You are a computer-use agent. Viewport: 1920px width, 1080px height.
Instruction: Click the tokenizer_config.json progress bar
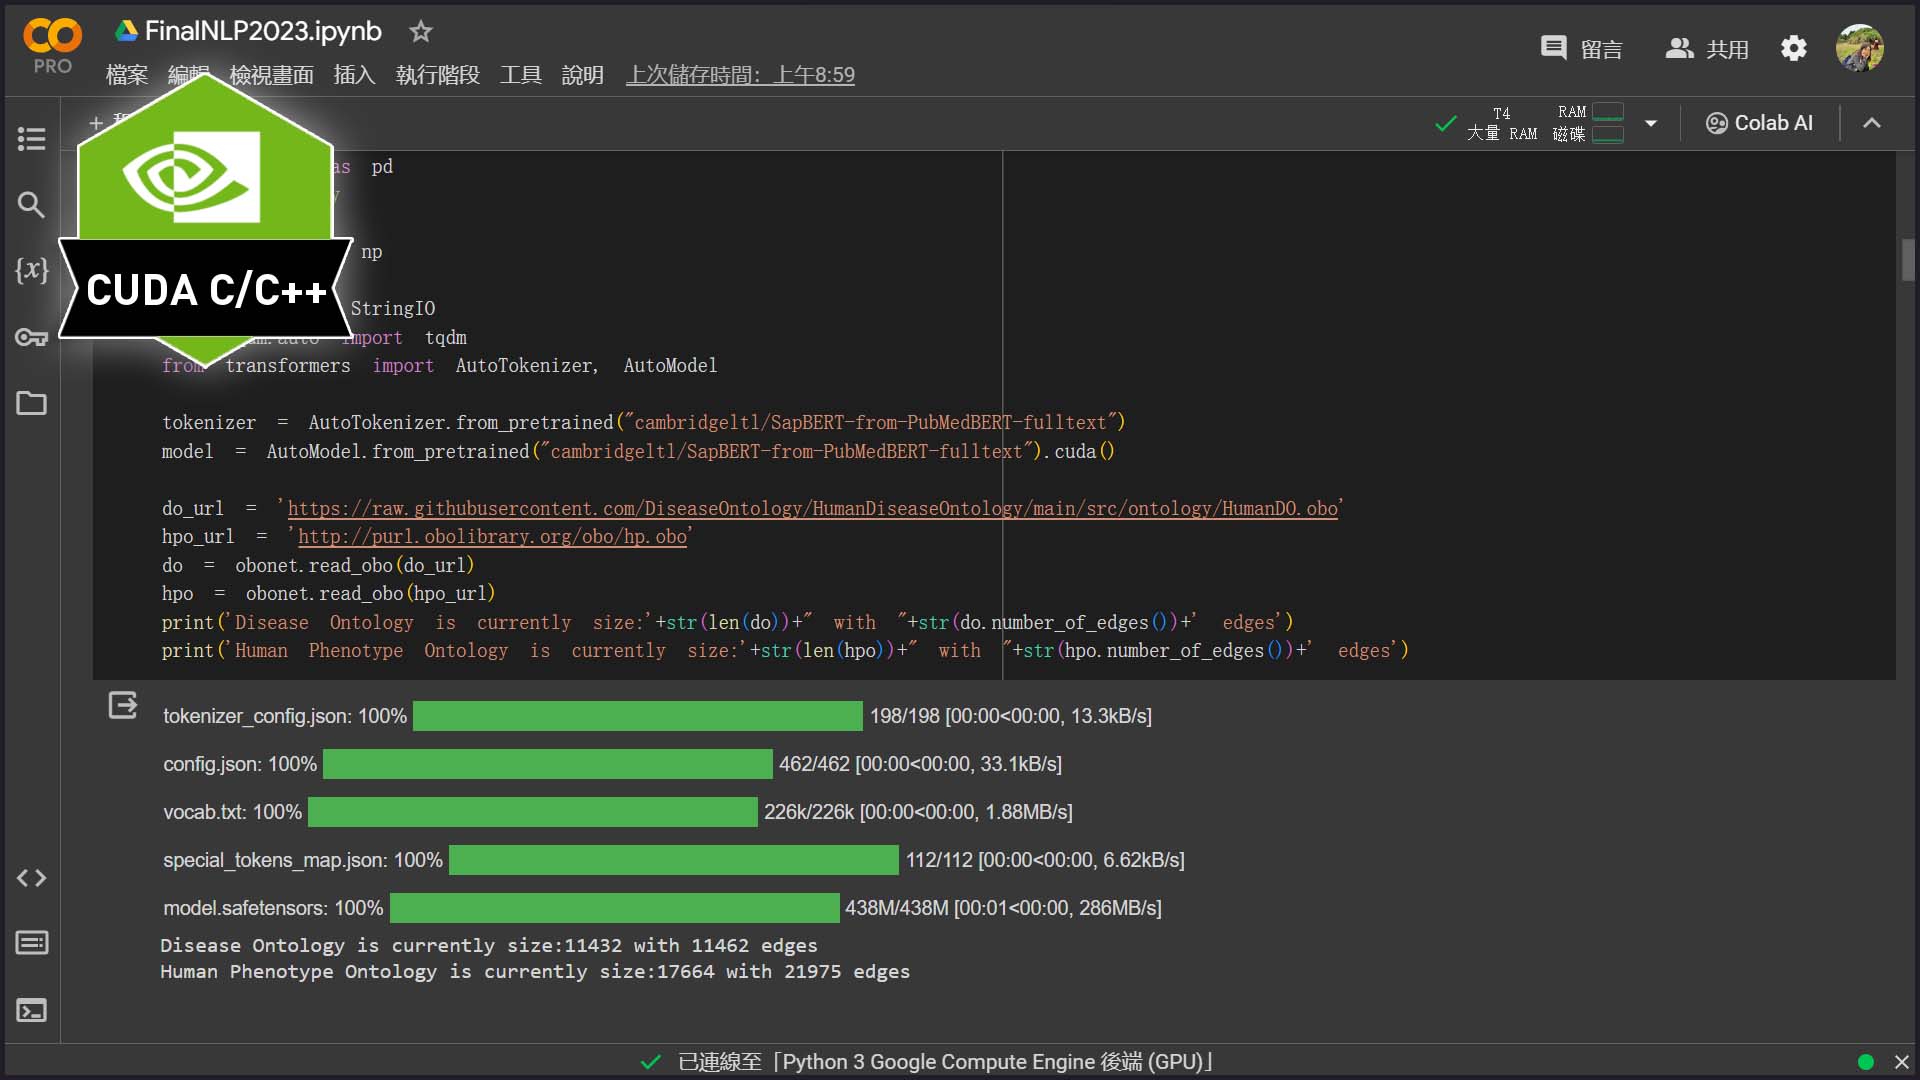638,716
